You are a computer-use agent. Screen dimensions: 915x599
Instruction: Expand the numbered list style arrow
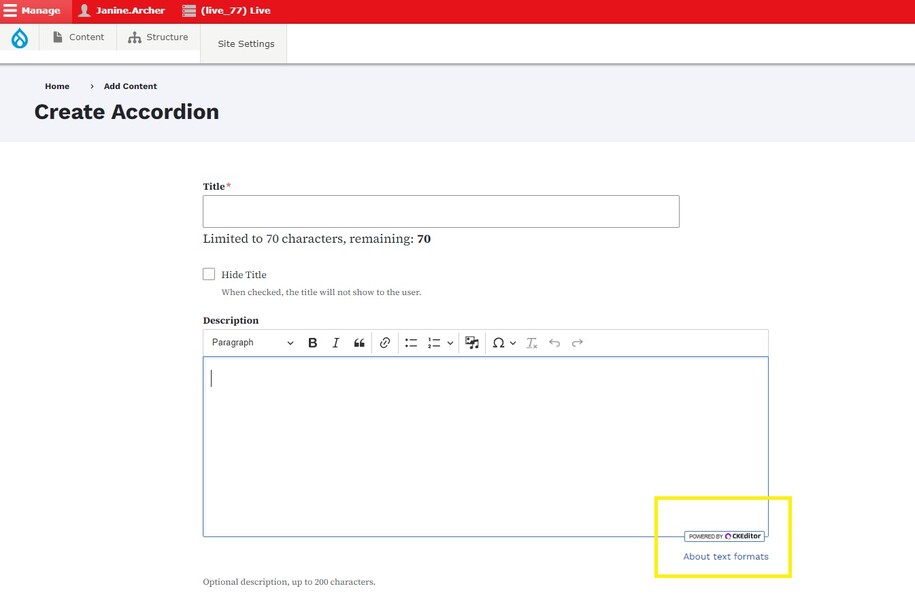[450, 343]
